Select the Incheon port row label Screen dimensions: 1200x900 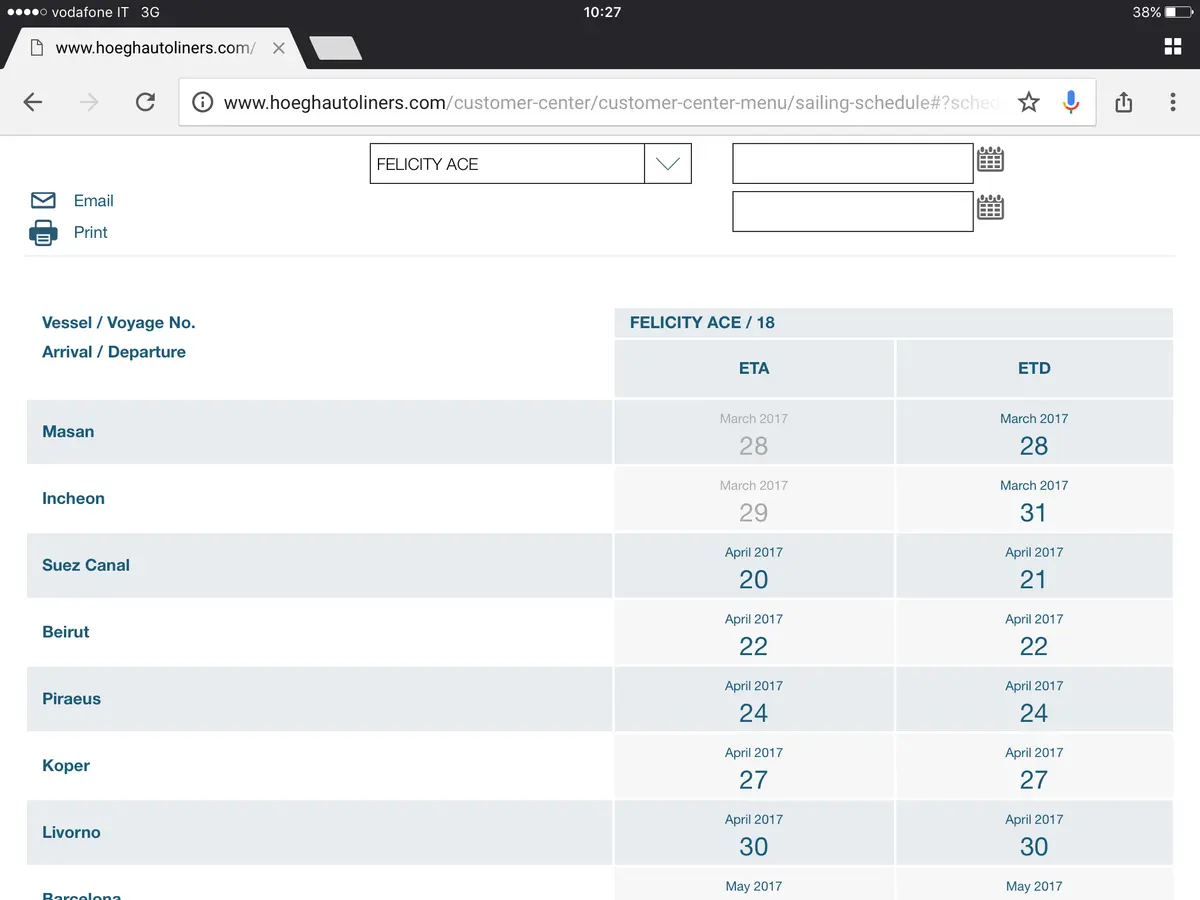tap(73, 499)
